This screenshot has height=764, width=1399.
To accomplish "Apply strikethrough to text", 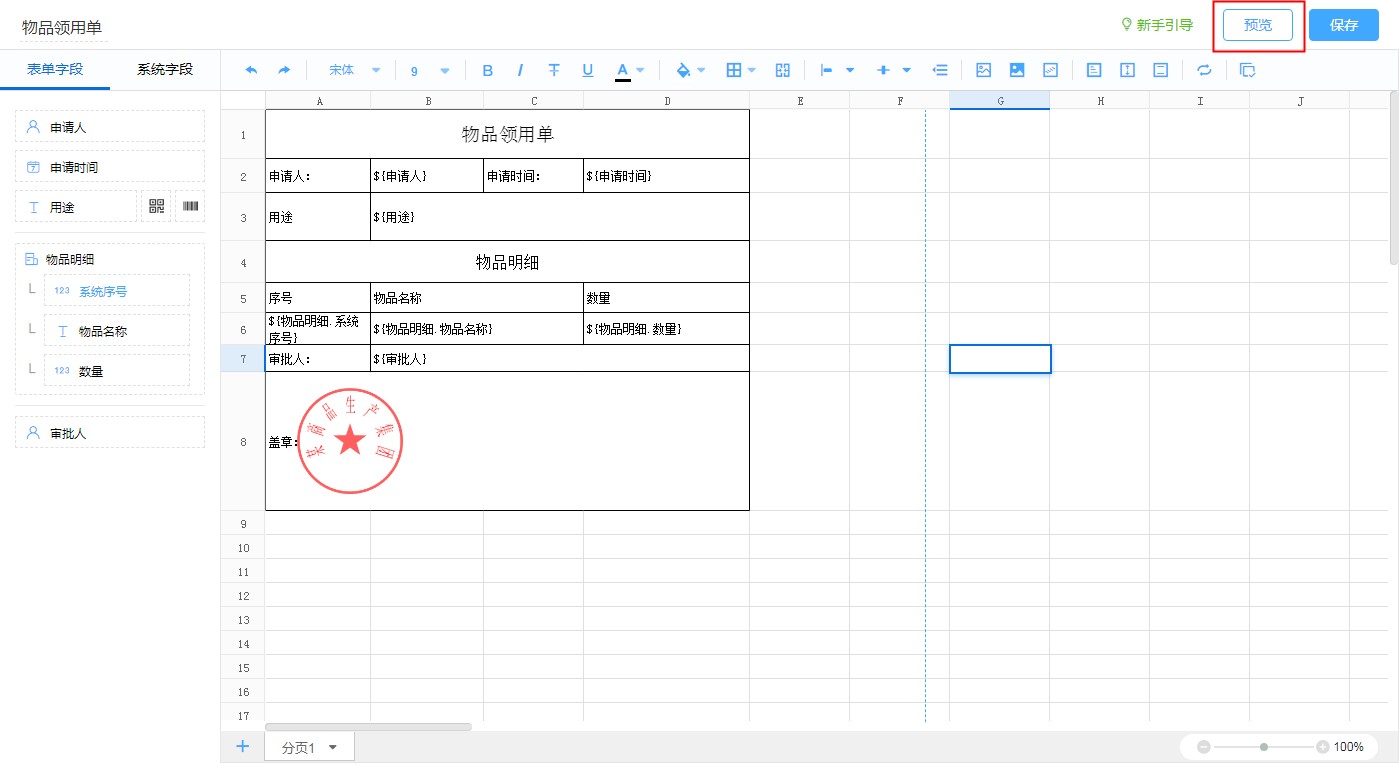I will coord(554,70).
